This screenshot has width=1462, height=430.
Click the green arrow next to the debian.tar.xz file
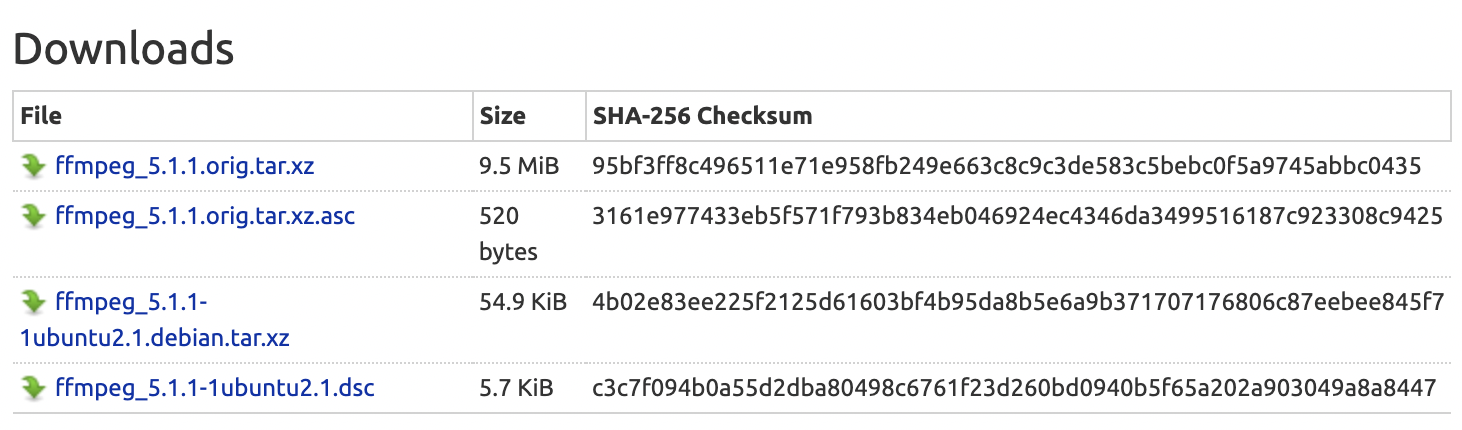tap(34, 301)
